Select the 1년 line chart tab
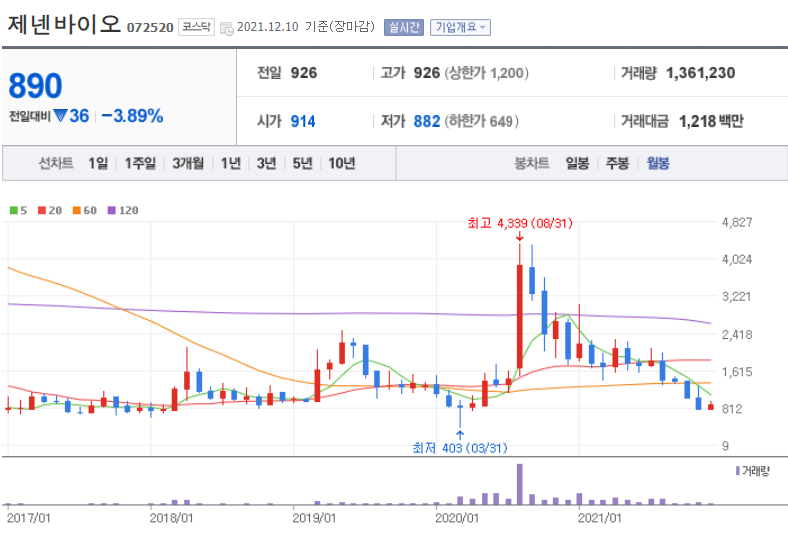 (231, 163)
